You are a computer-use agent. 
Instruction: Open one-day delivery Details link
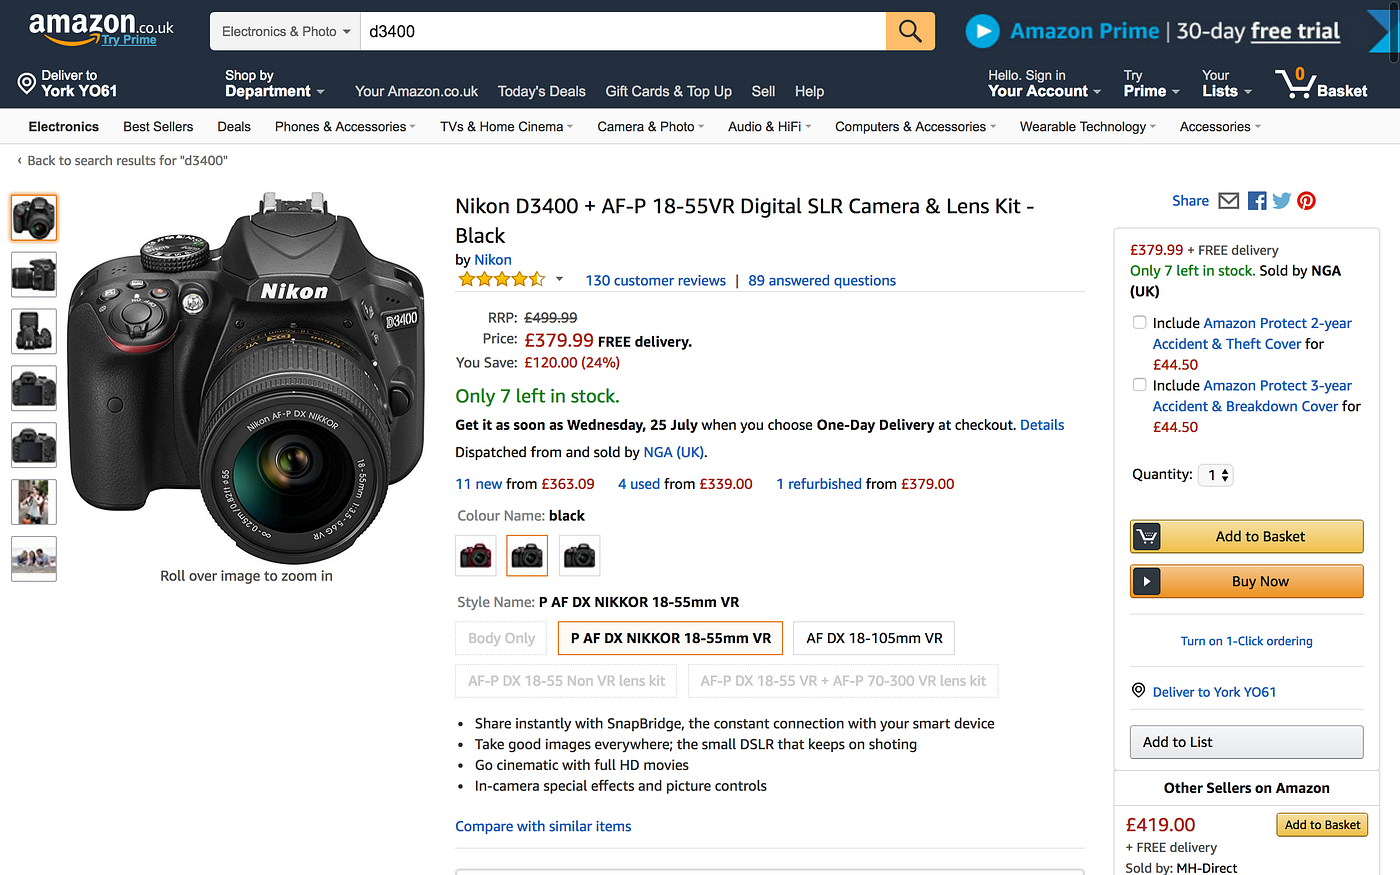point(1042,425)
